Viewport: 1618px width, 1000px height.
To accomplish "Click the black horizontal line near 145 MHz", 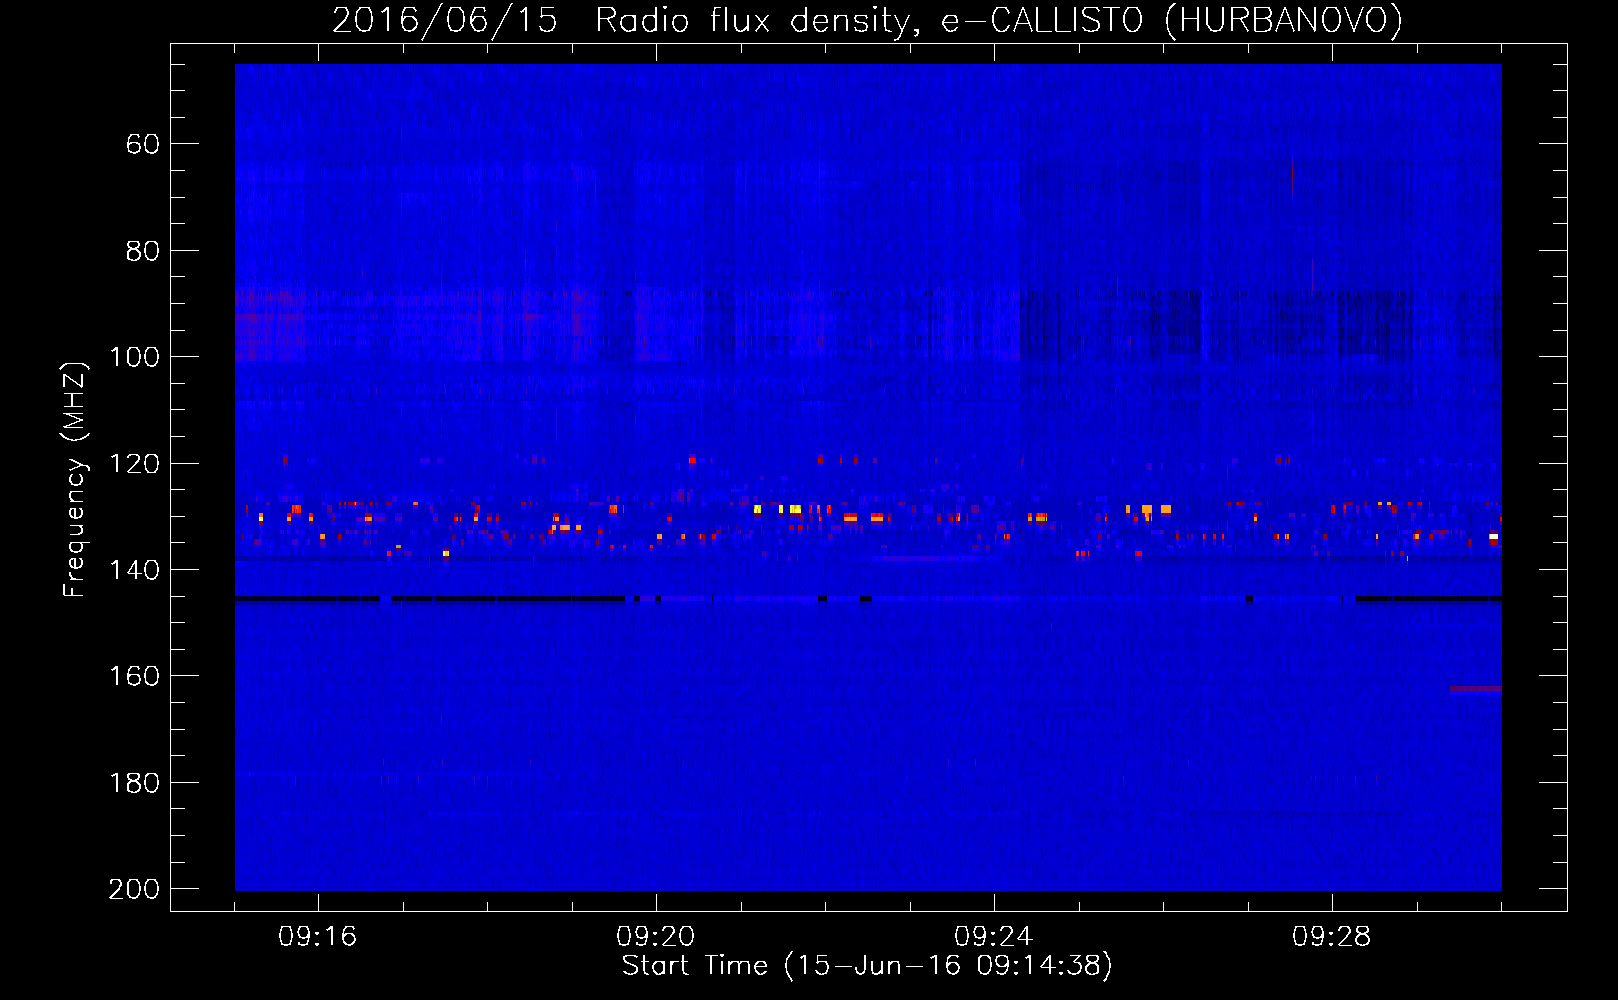I will [x=868, y=599].
